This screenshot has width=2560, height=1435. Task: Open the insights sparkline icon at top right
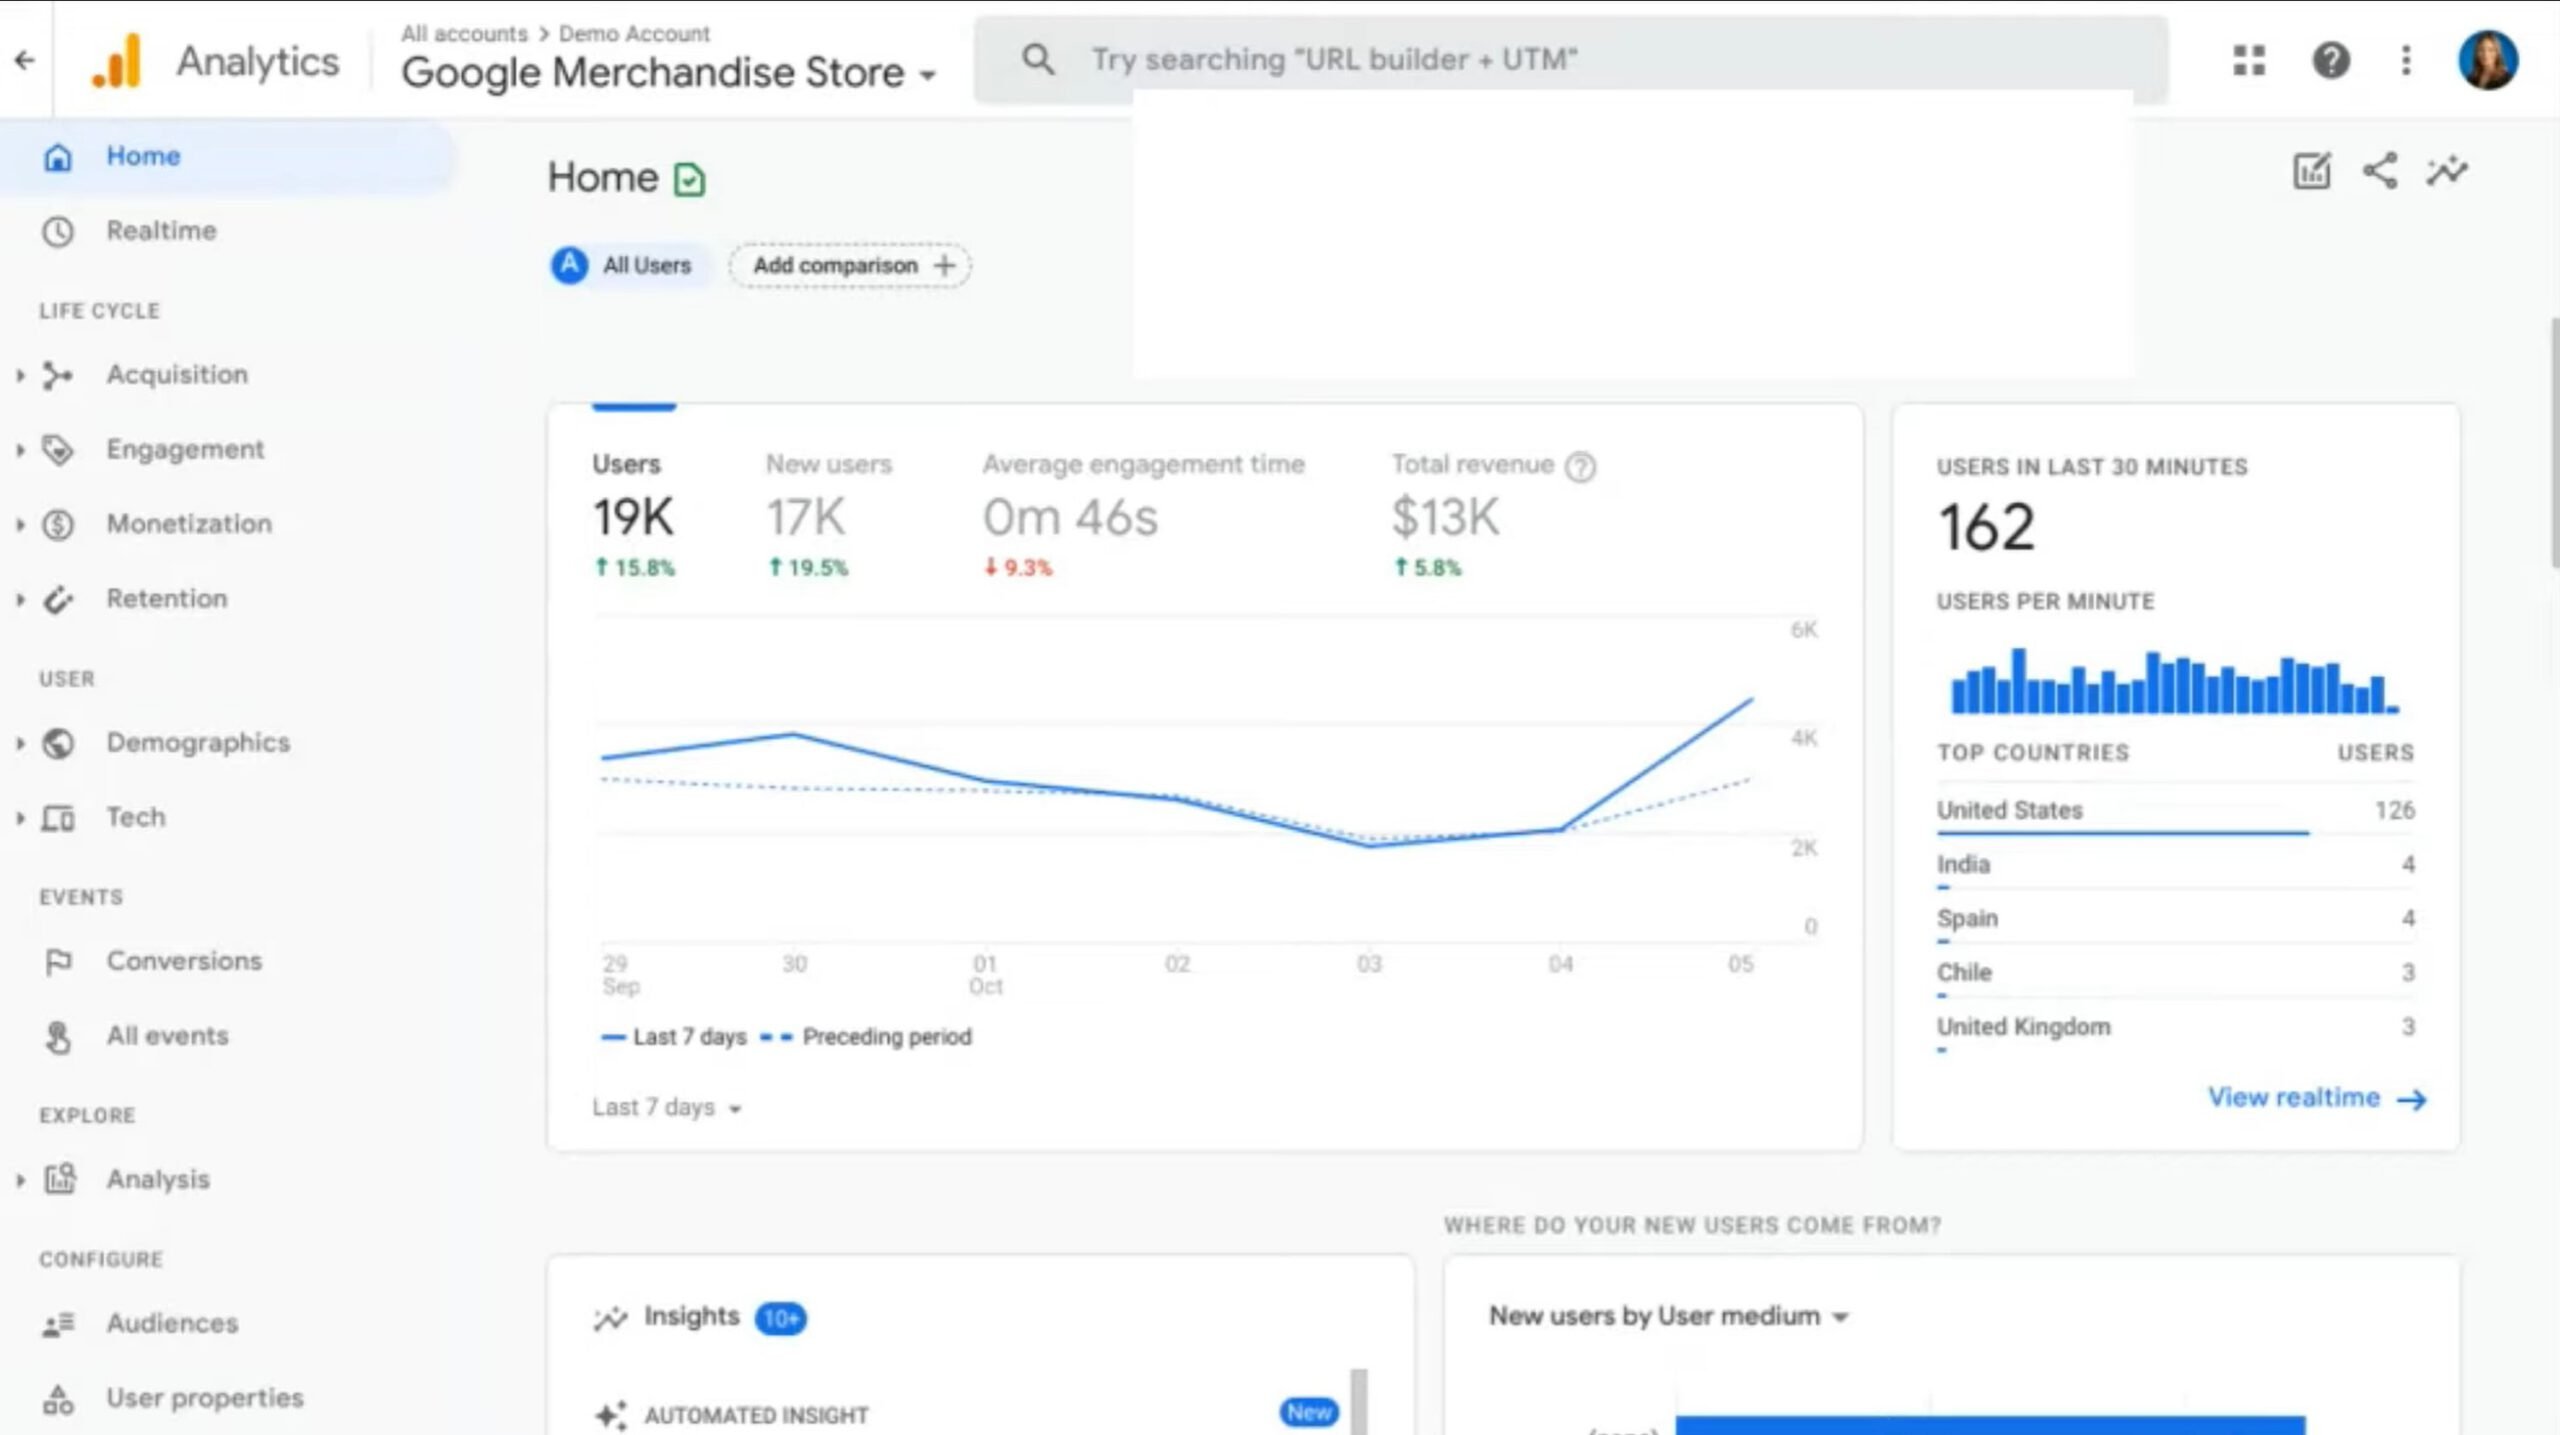tap(2447, 171)
